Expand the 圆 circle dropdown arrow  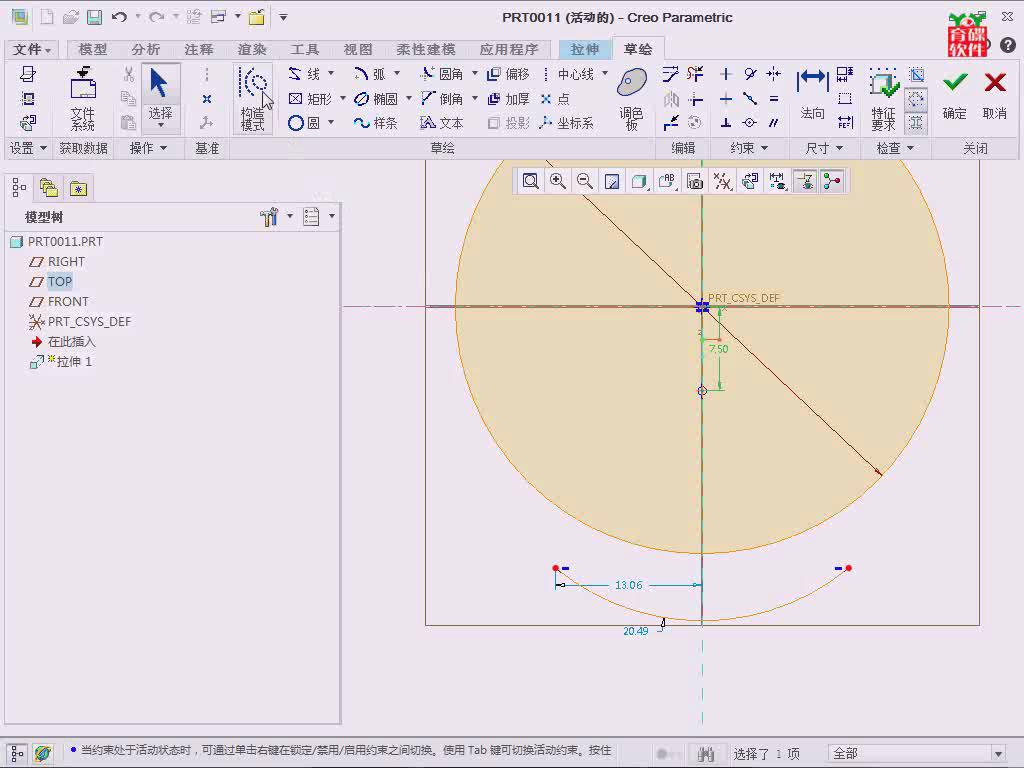[x=331, y=123]
